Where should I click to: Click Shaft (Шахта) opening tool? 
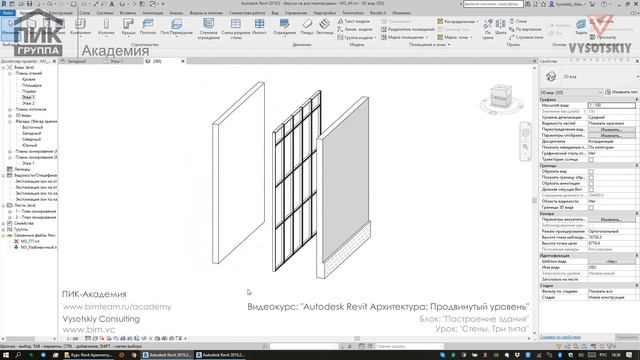[x=500, y=27]
